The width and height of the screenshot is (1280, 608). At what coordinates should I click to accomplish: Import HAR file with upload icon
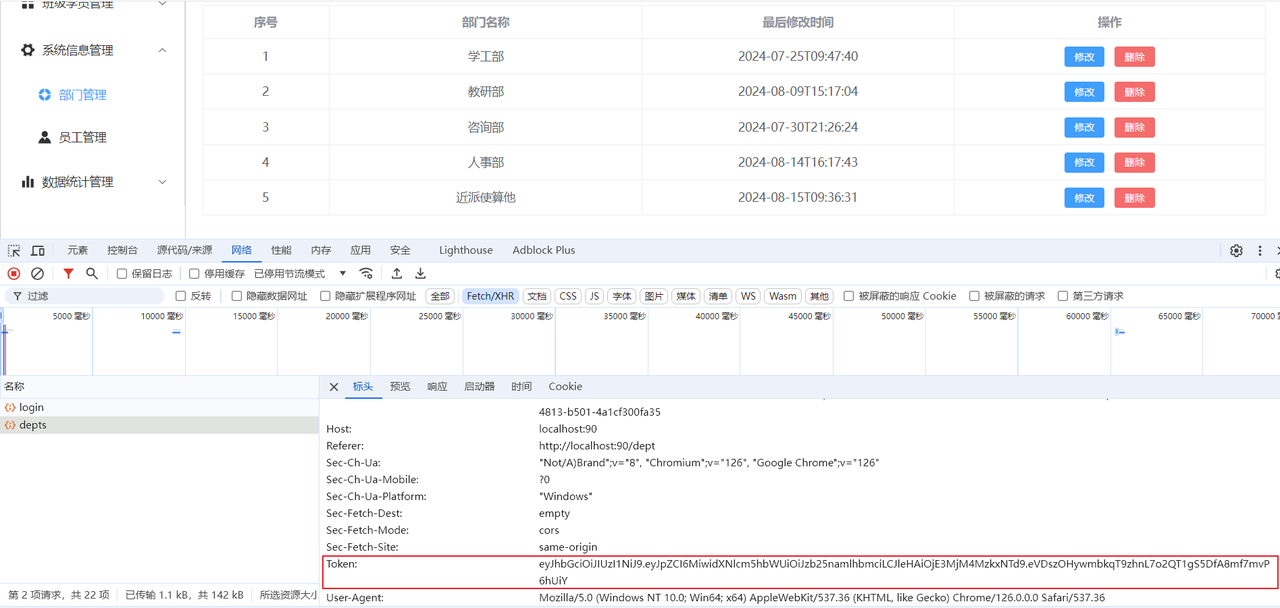point(397,273)
